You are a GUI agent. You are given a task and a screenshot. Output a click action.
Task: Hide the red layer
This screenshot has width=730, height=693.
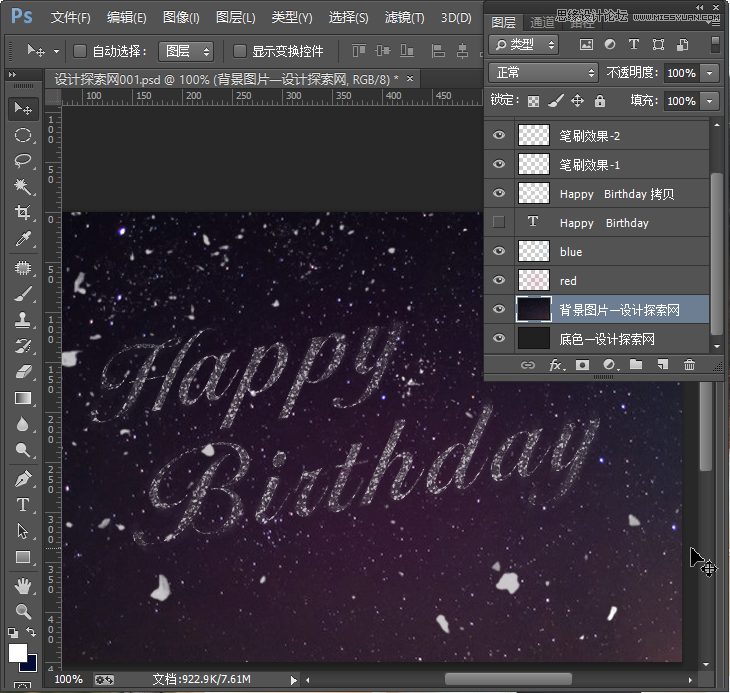tap(499, 280)
